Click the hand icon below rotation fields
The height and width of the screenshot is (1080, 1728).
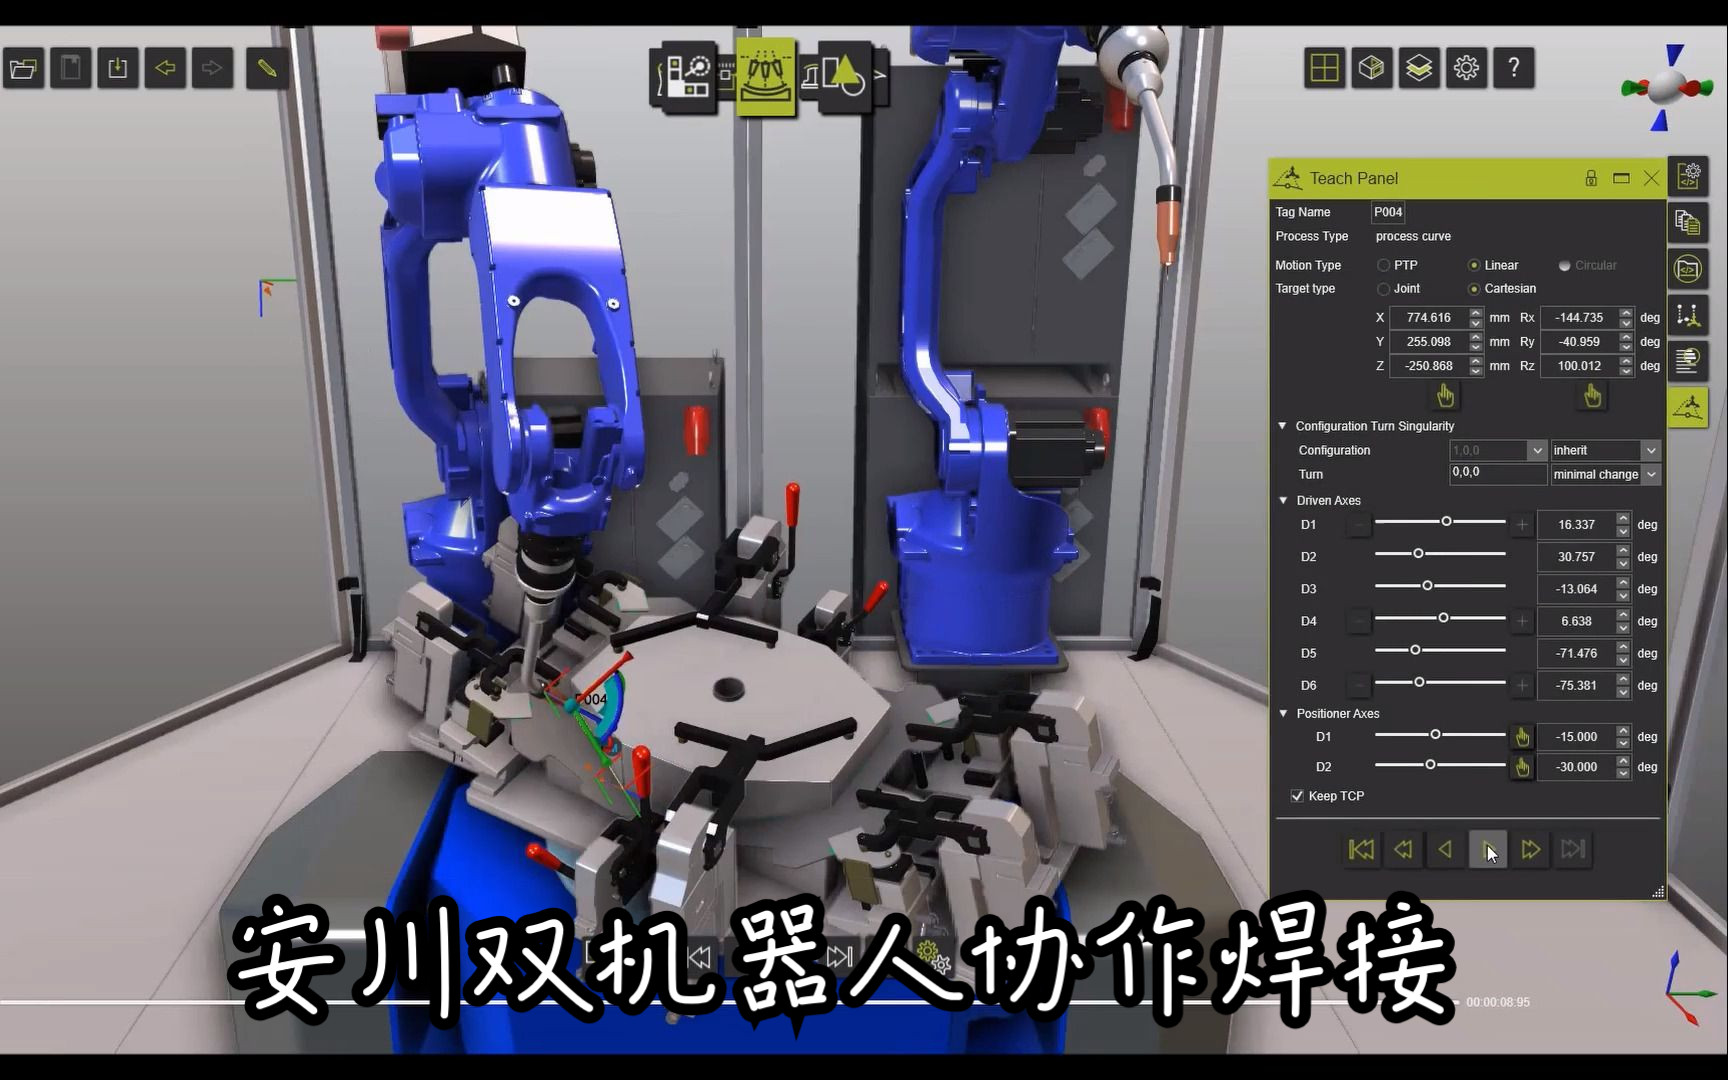(1593, 396)
